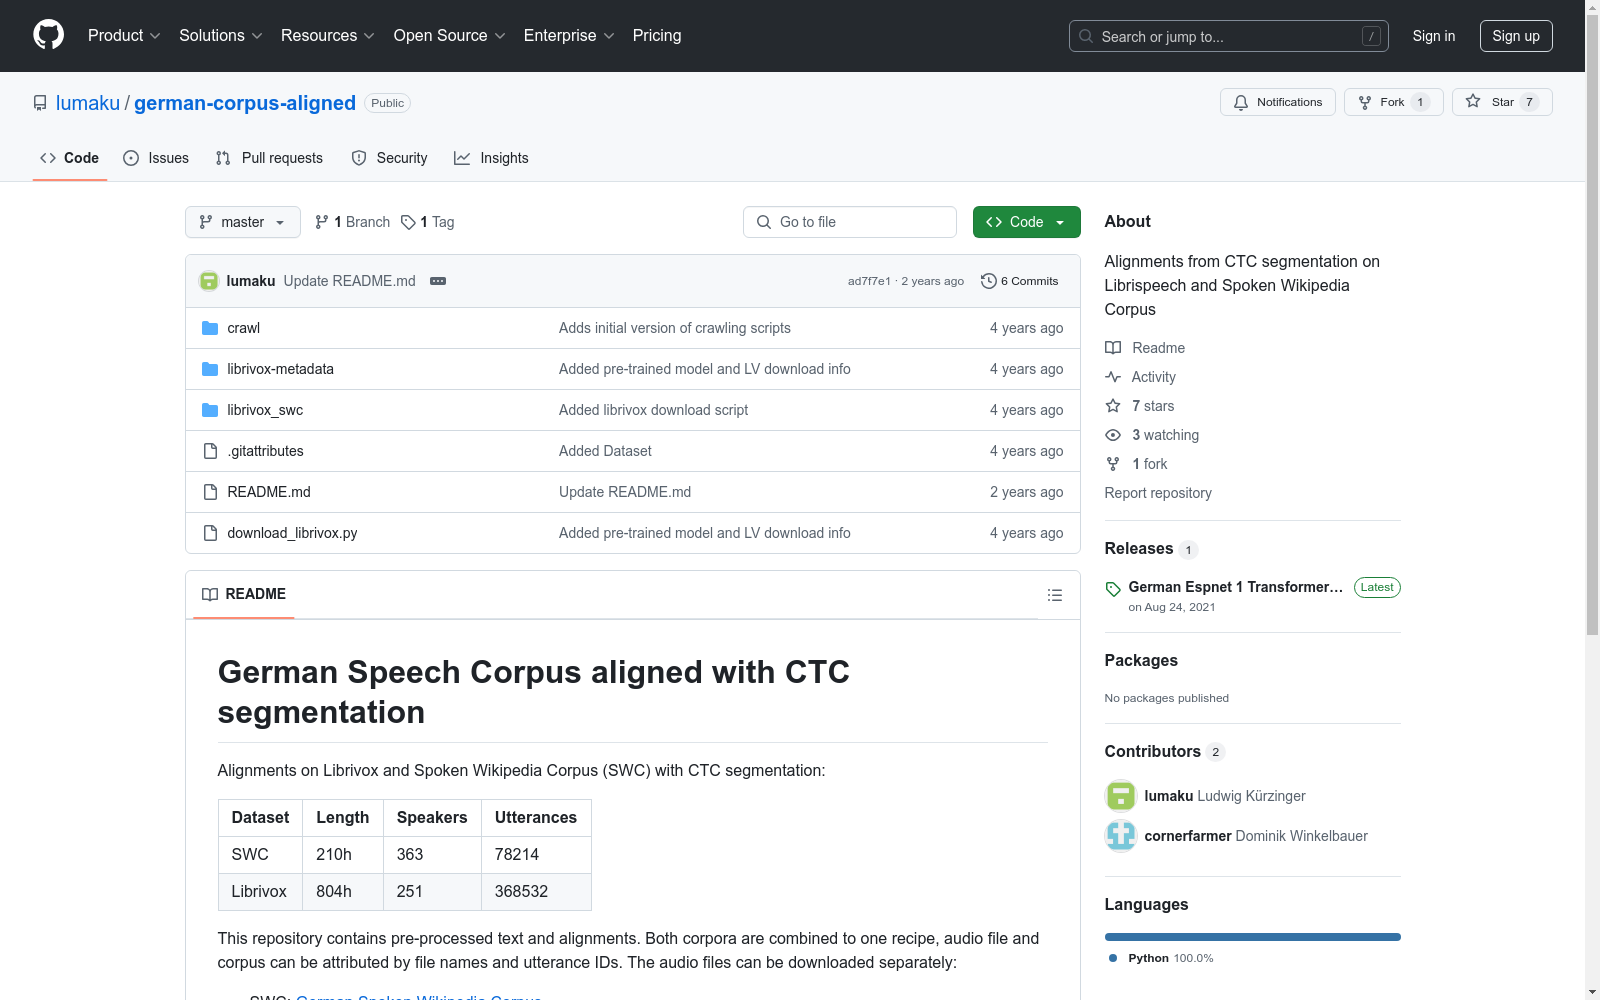This screenshot has width=1600, height=1000.
Task: Open the master branch selector dropdown
Action: tap(243, 222)
